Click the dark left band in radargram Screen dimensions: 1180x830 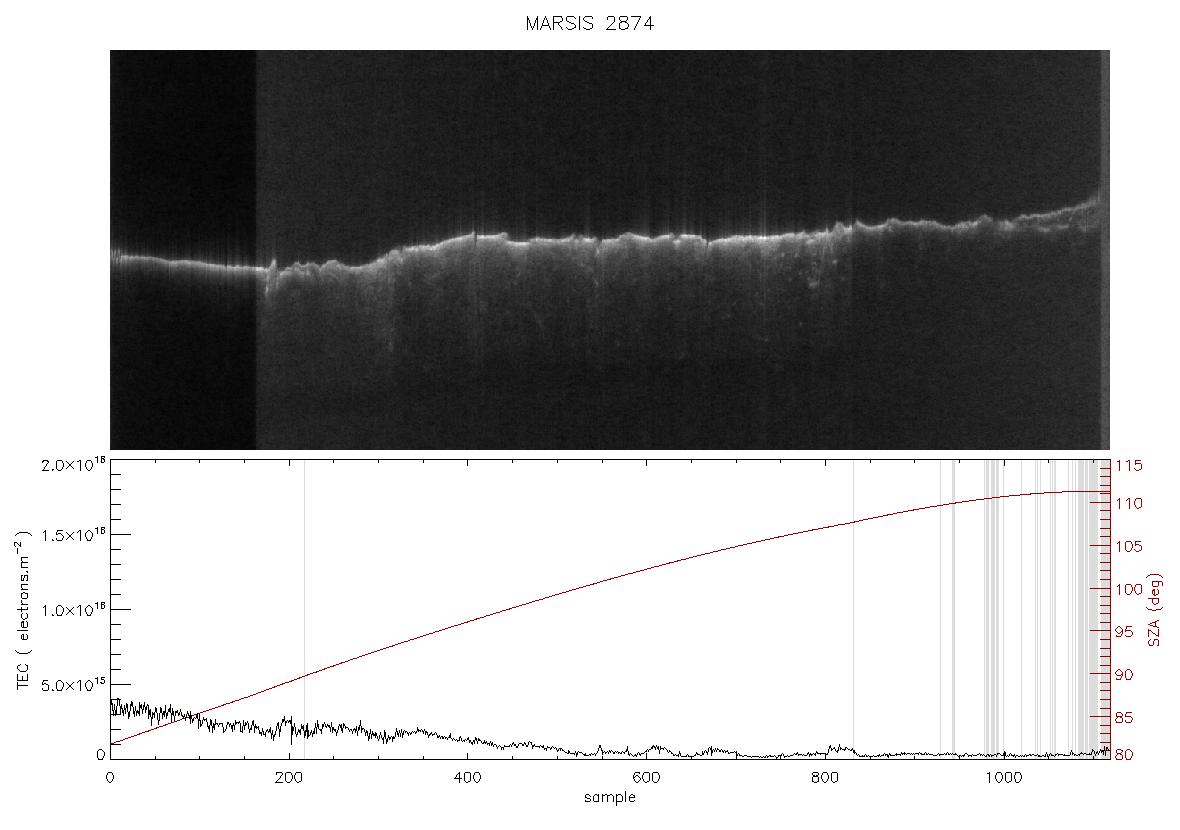coord(183,250)
